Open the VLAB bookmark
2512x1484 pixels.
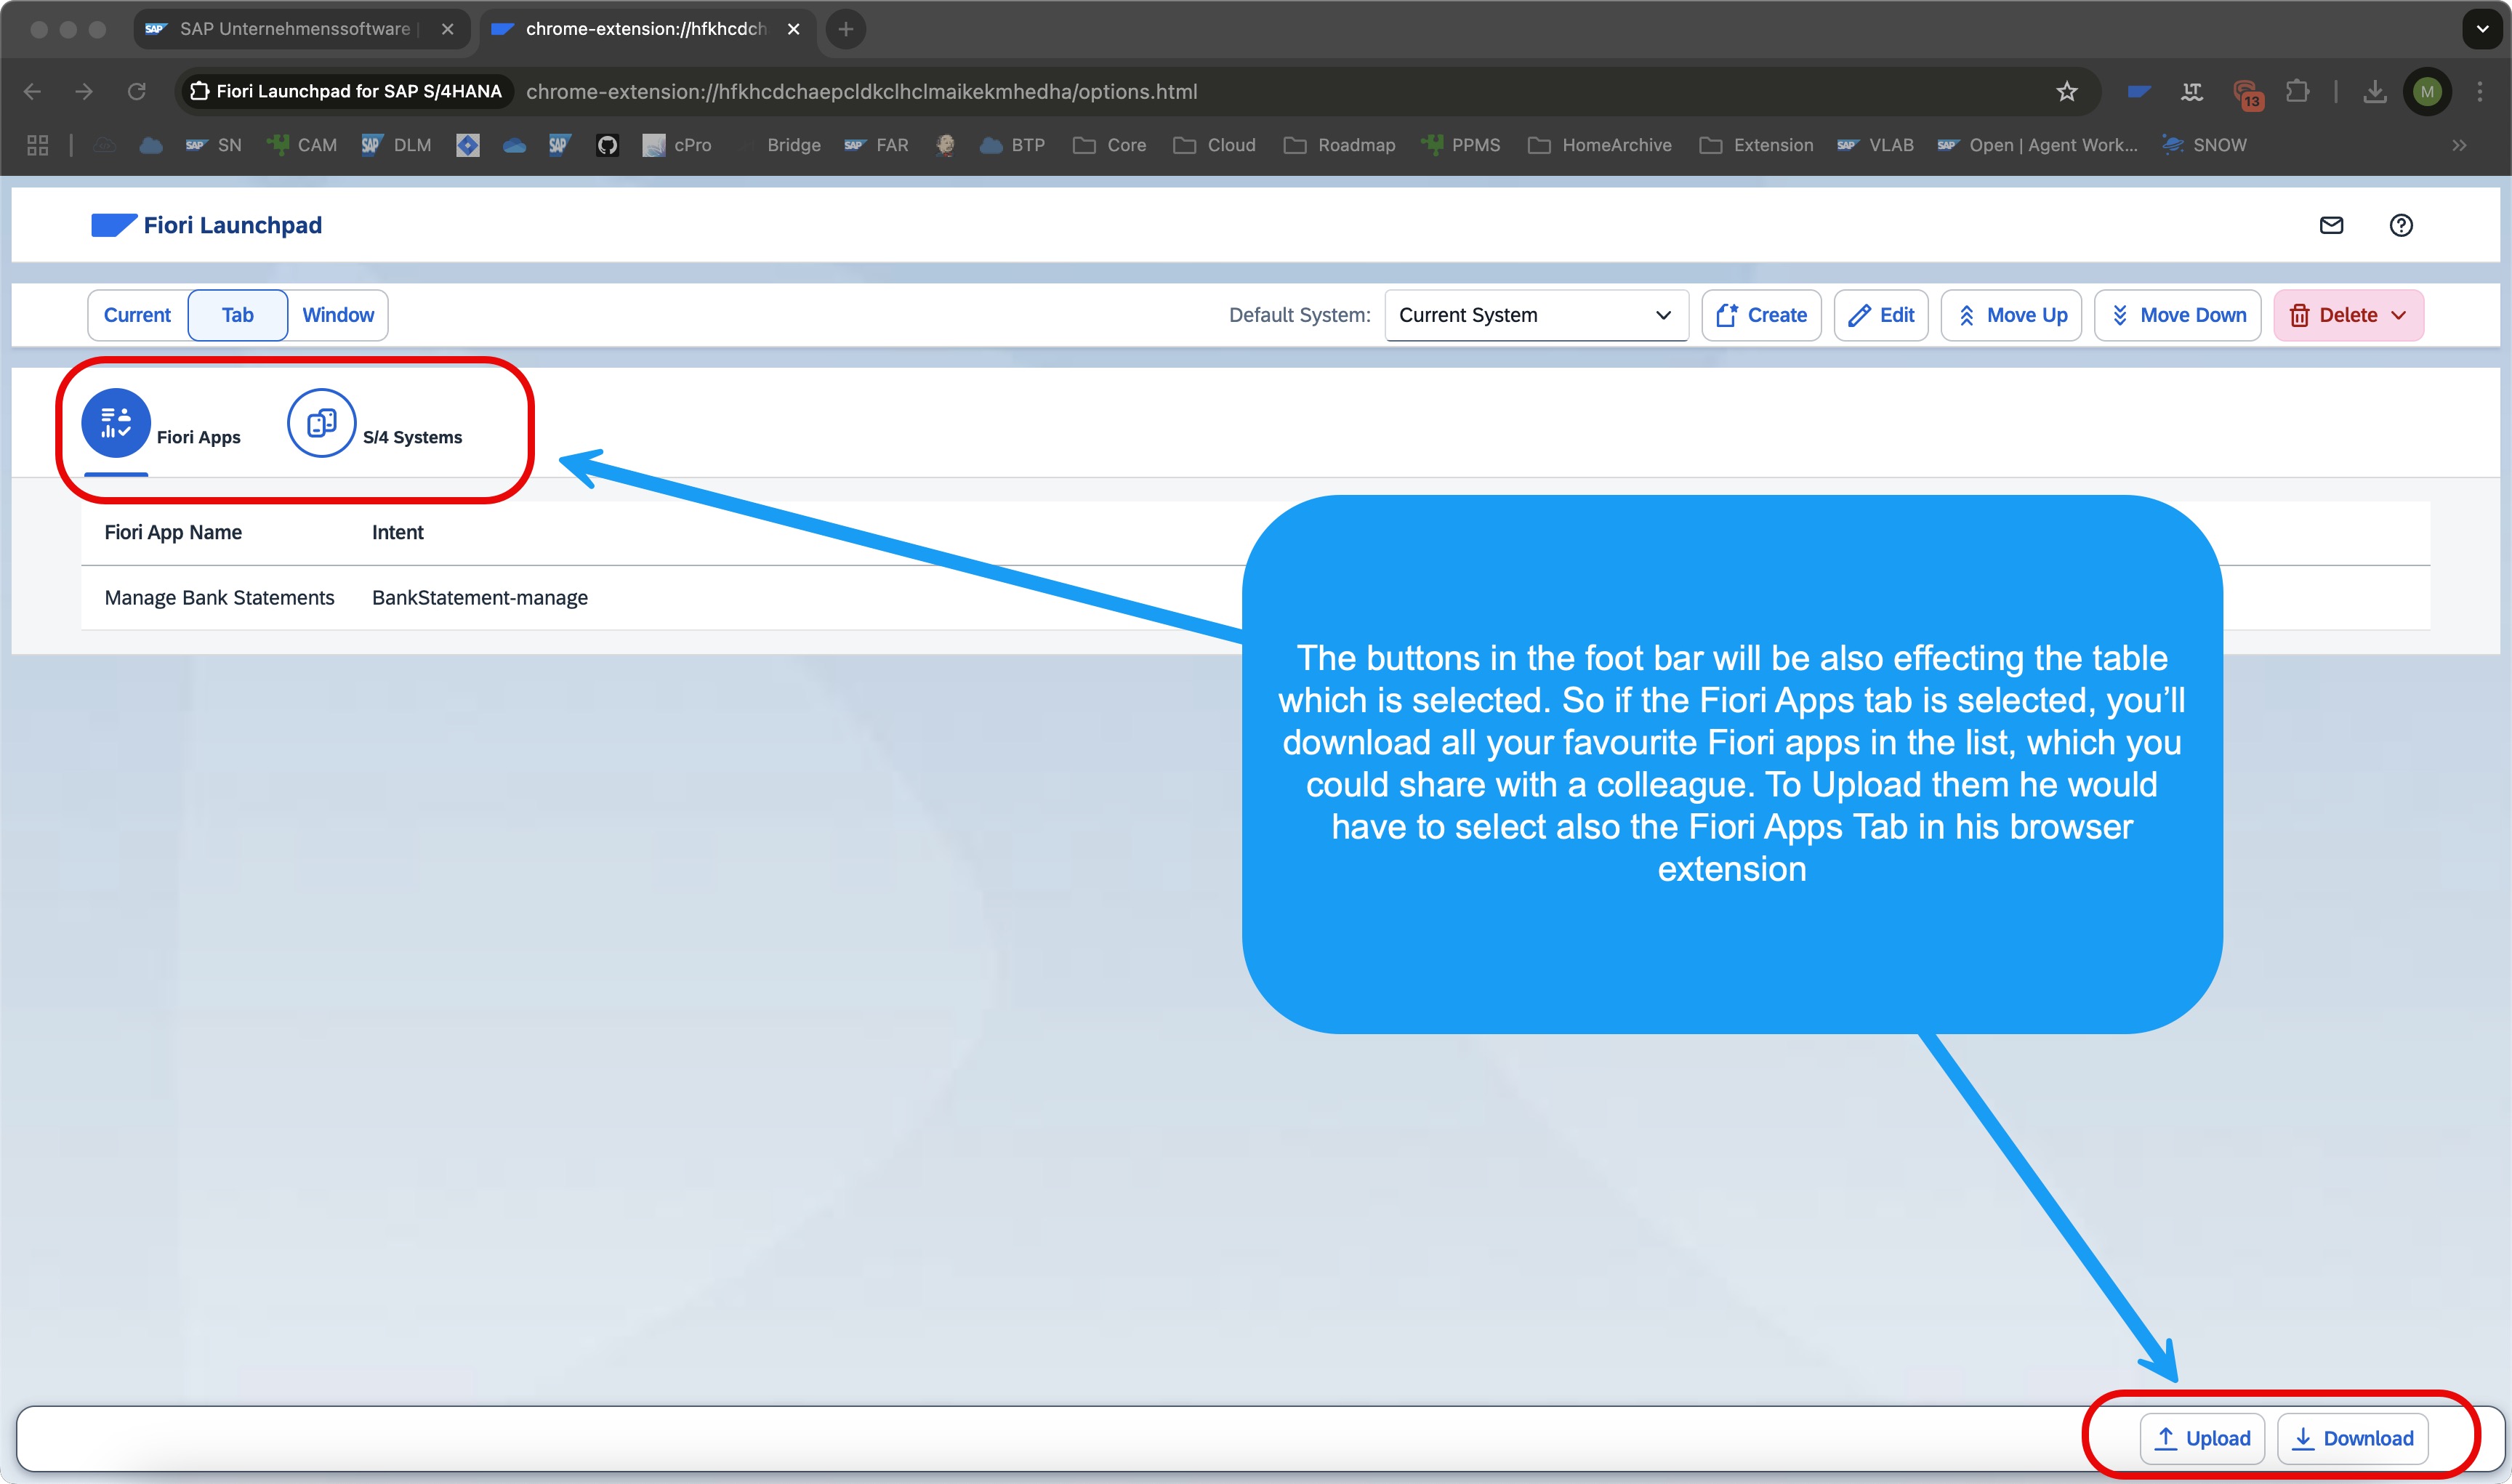pyautogui.click(x=1875, y=145)
